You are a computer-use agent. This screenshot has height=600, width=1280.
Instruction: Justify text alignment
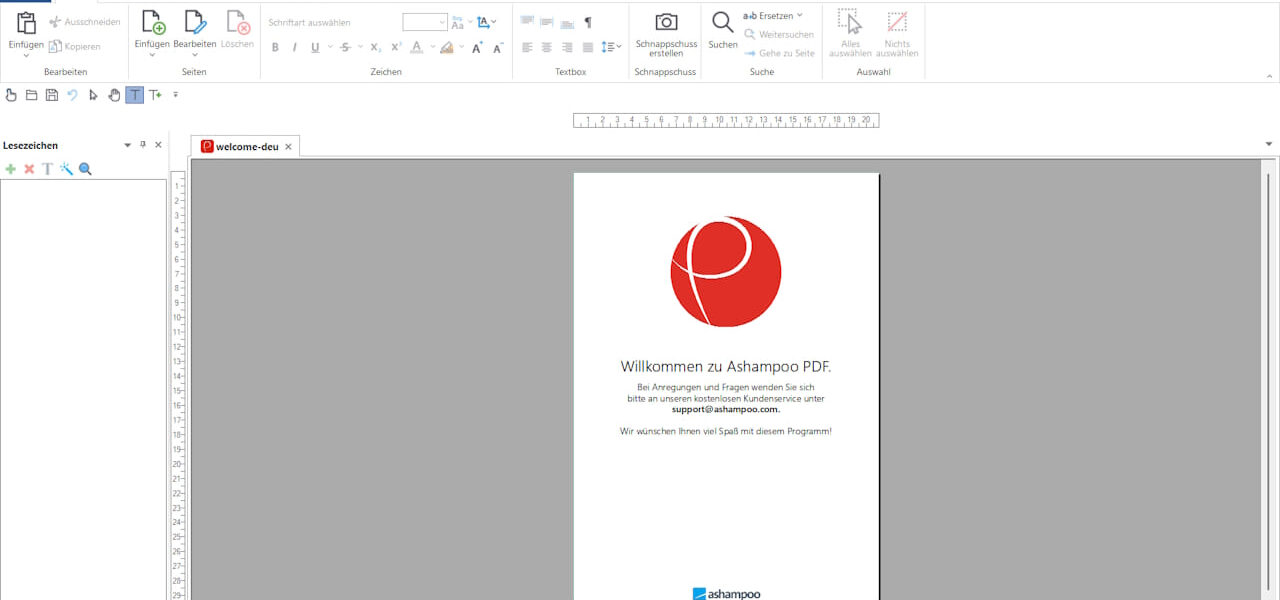(588, 47)
